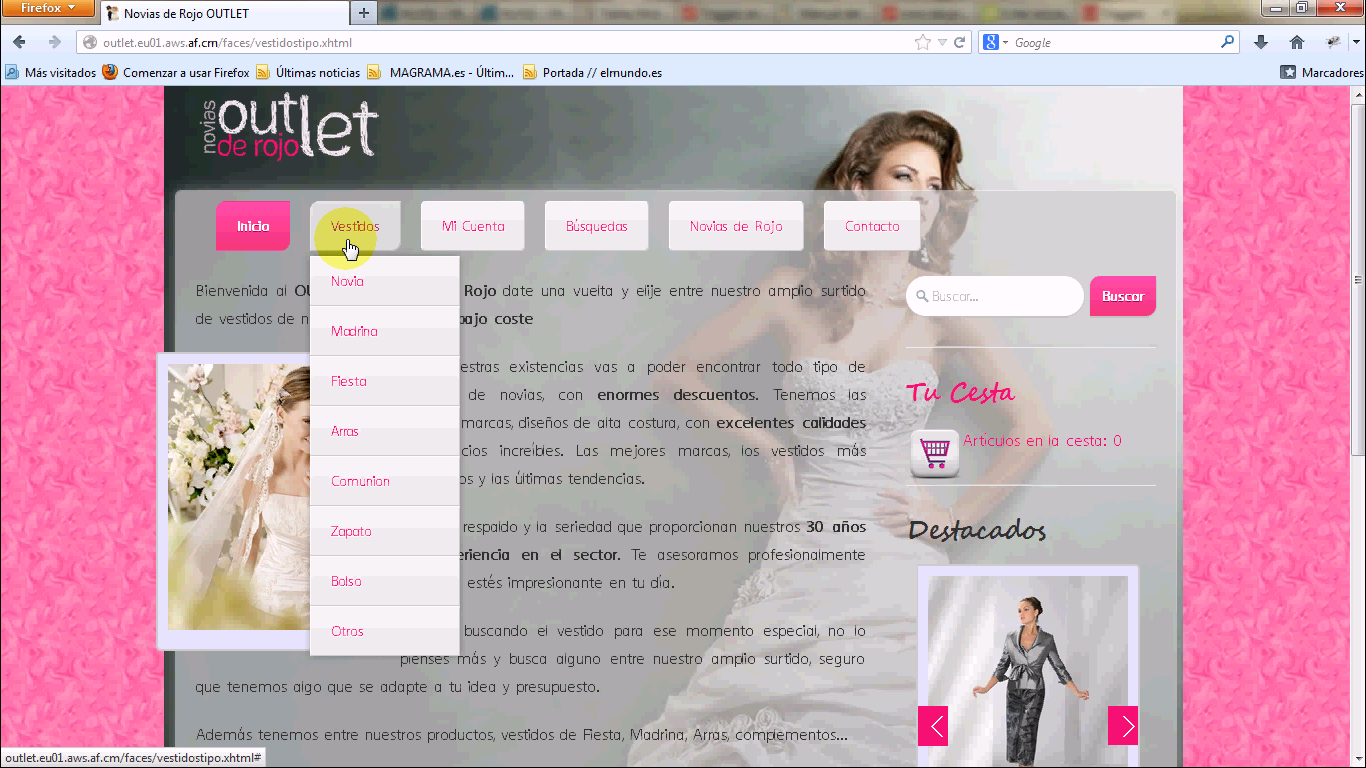Reload page with the refresh icon
Screen dimensions: 1366x768
(960, 43)
